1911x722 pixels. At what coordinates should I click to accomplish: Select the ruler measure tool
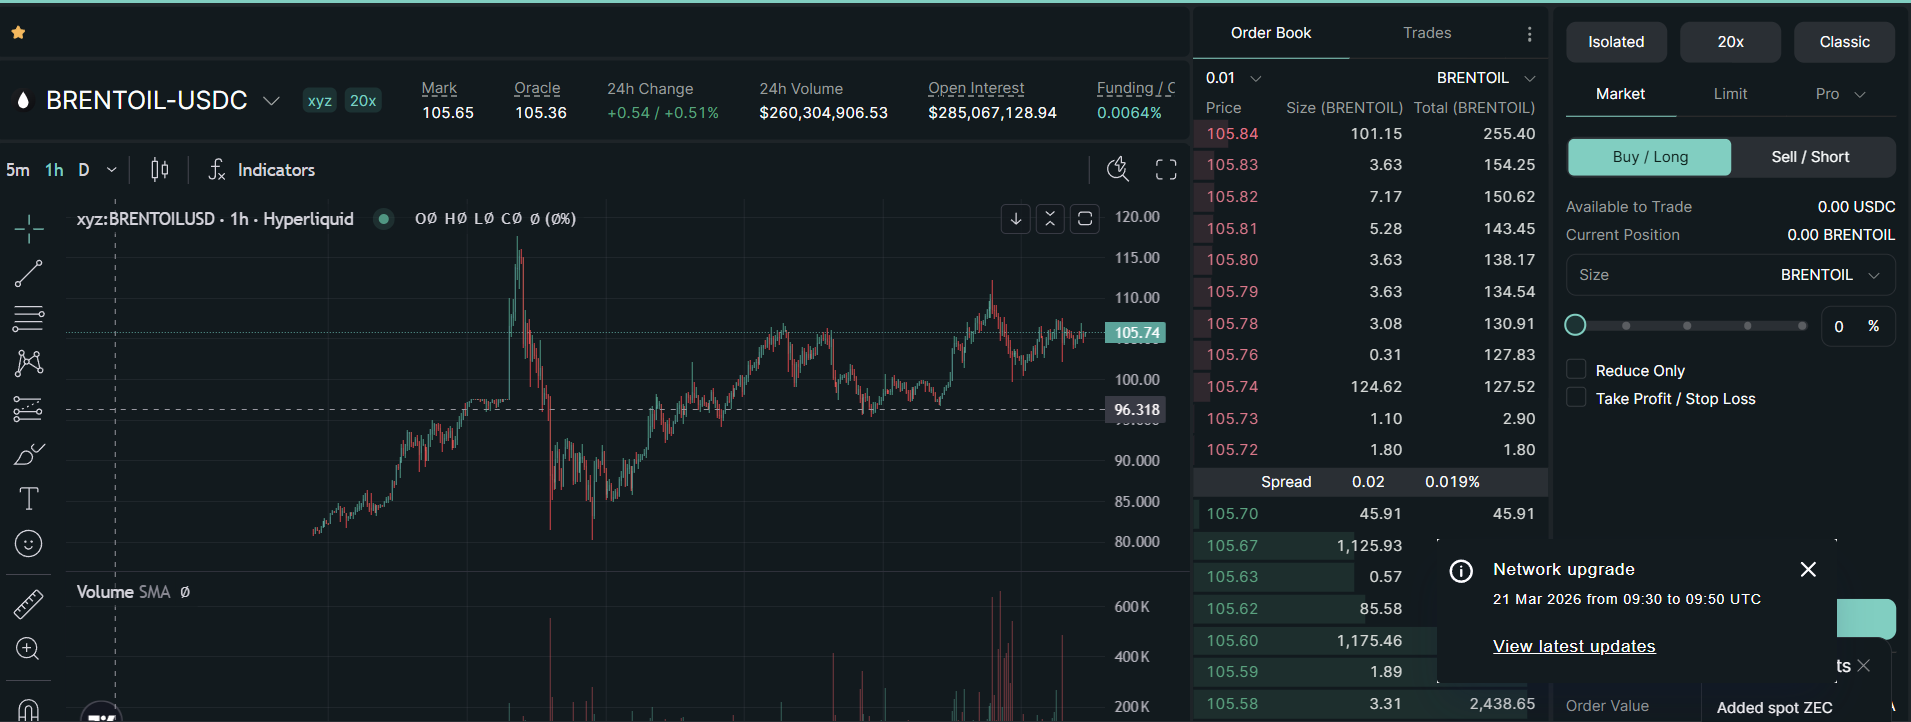[x=28, y=604]
